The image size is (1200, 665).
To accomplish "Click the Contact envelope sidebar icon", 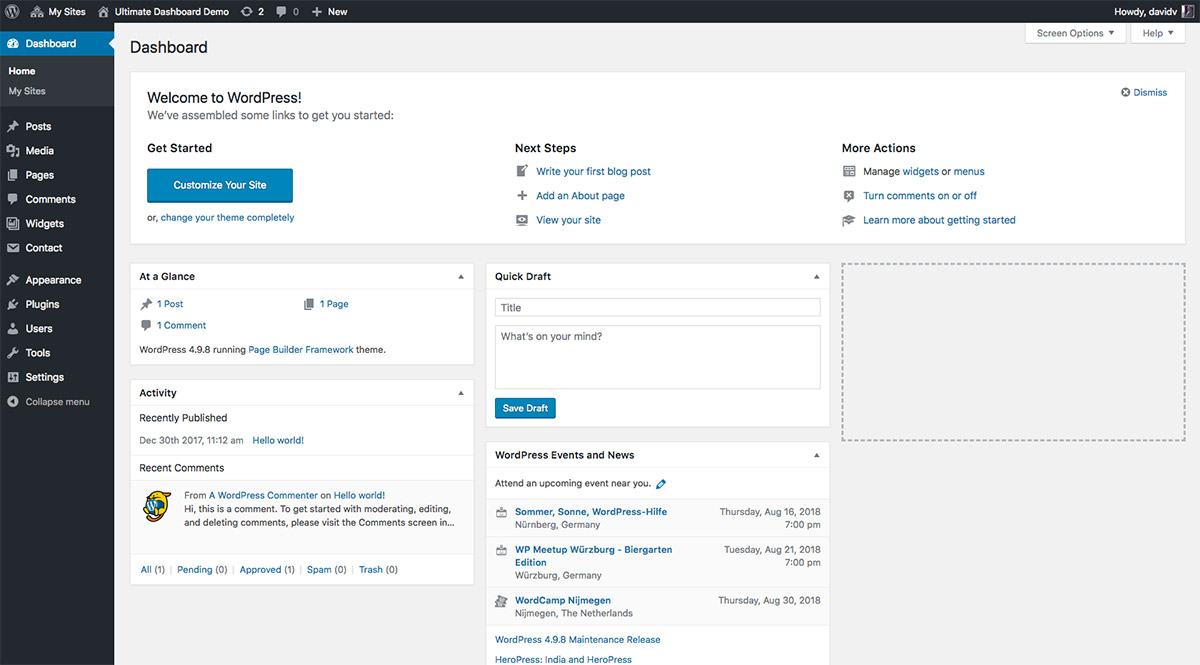I will point(13,248).
